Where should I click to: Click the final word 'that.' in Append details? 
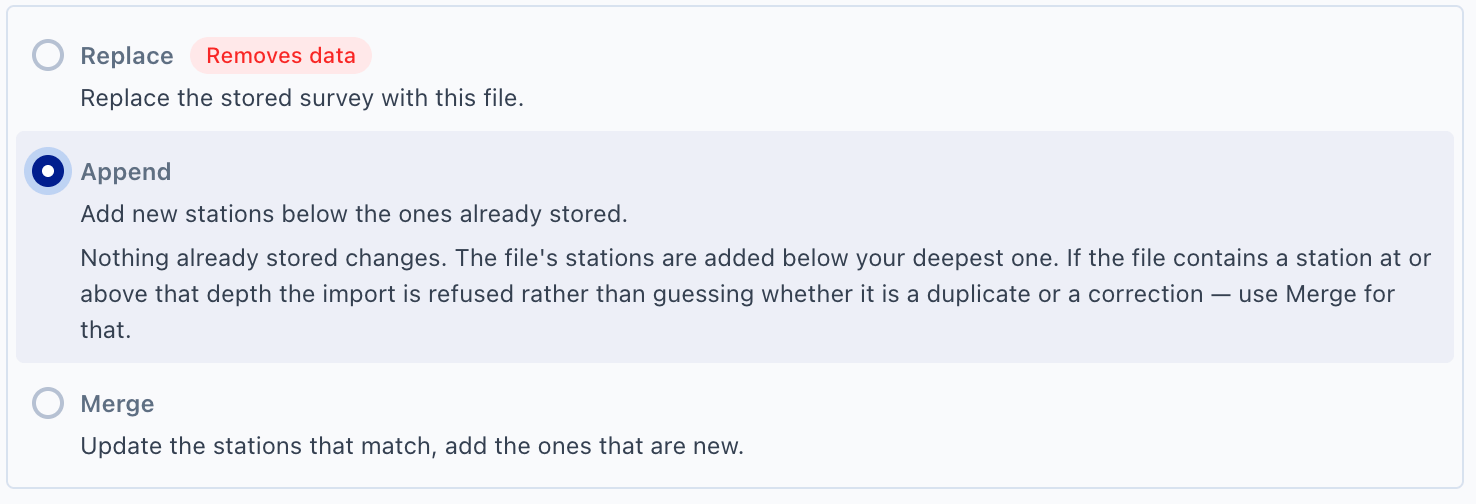point(106,330)
